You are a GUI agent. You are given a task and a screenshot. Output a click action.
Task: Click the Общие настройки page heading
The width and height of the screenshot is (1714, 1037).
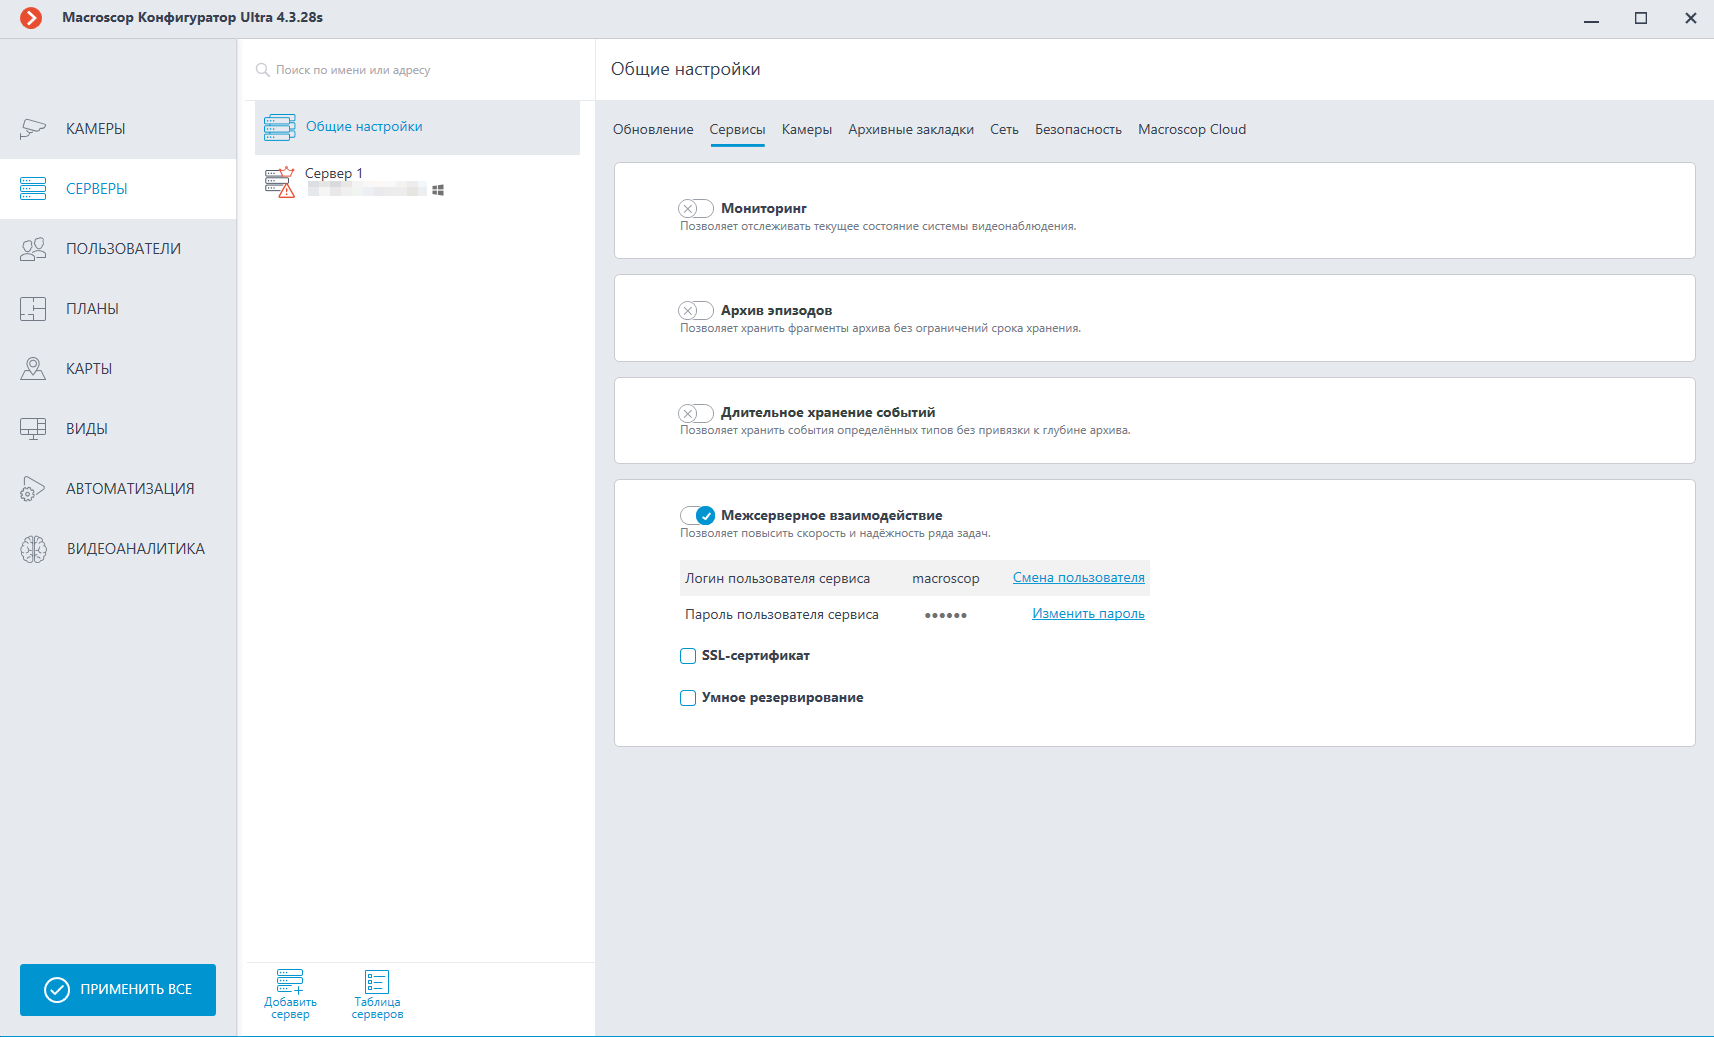tap(686, 69)
